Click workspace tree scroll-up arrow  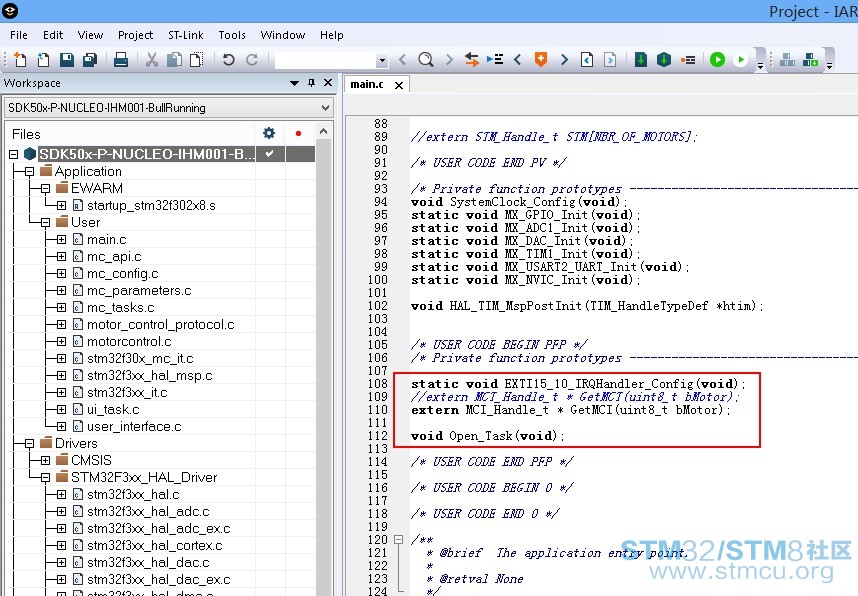point(323,131)
